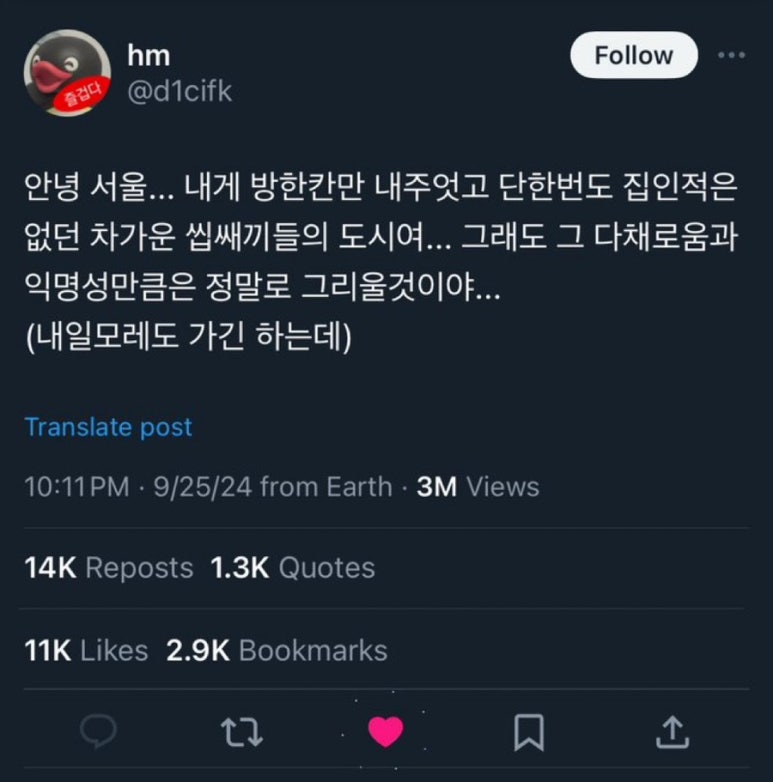Click the "from Earth" location label
Screen dimensions: 773x782
tap(326, 487)
